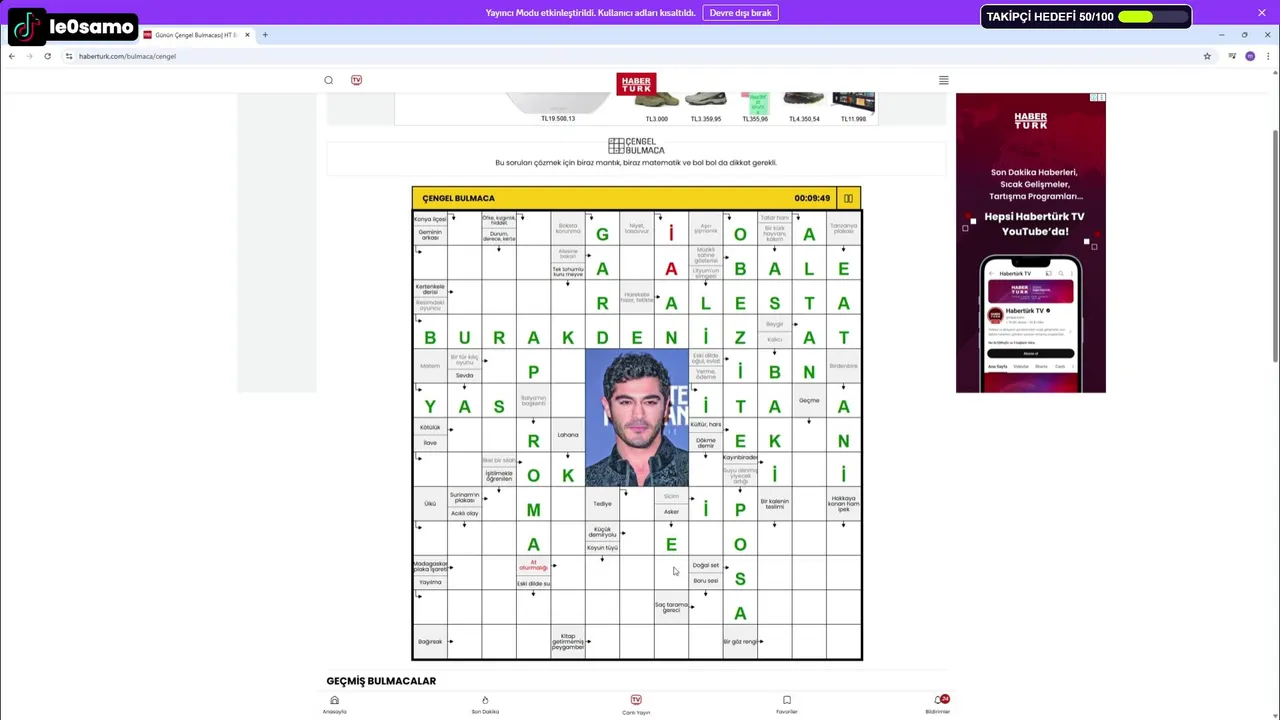Click the Boru sesi clue
1280x720 pixels.
click(x=705, y=581)
